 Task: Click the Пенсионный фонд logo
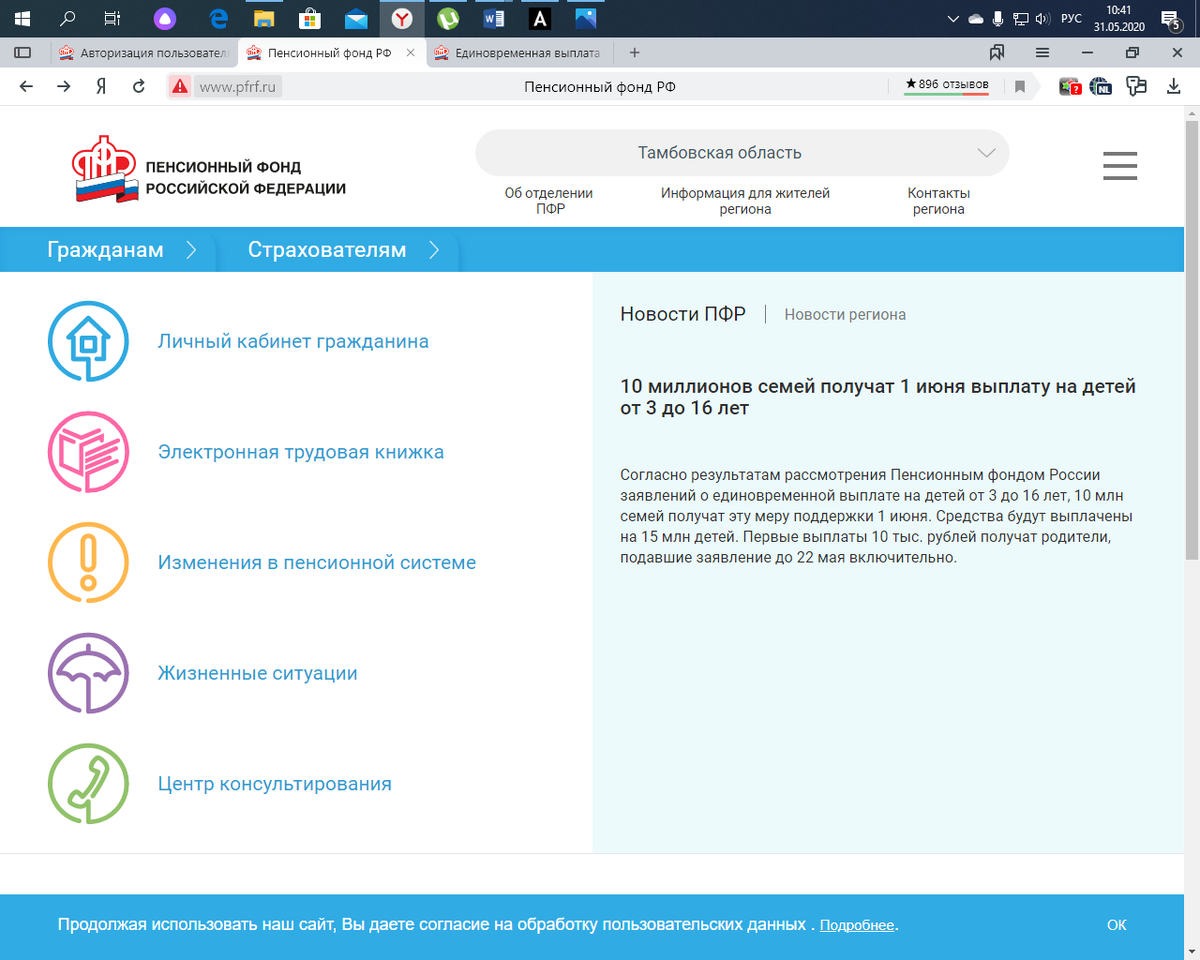(x=209, y=170)
